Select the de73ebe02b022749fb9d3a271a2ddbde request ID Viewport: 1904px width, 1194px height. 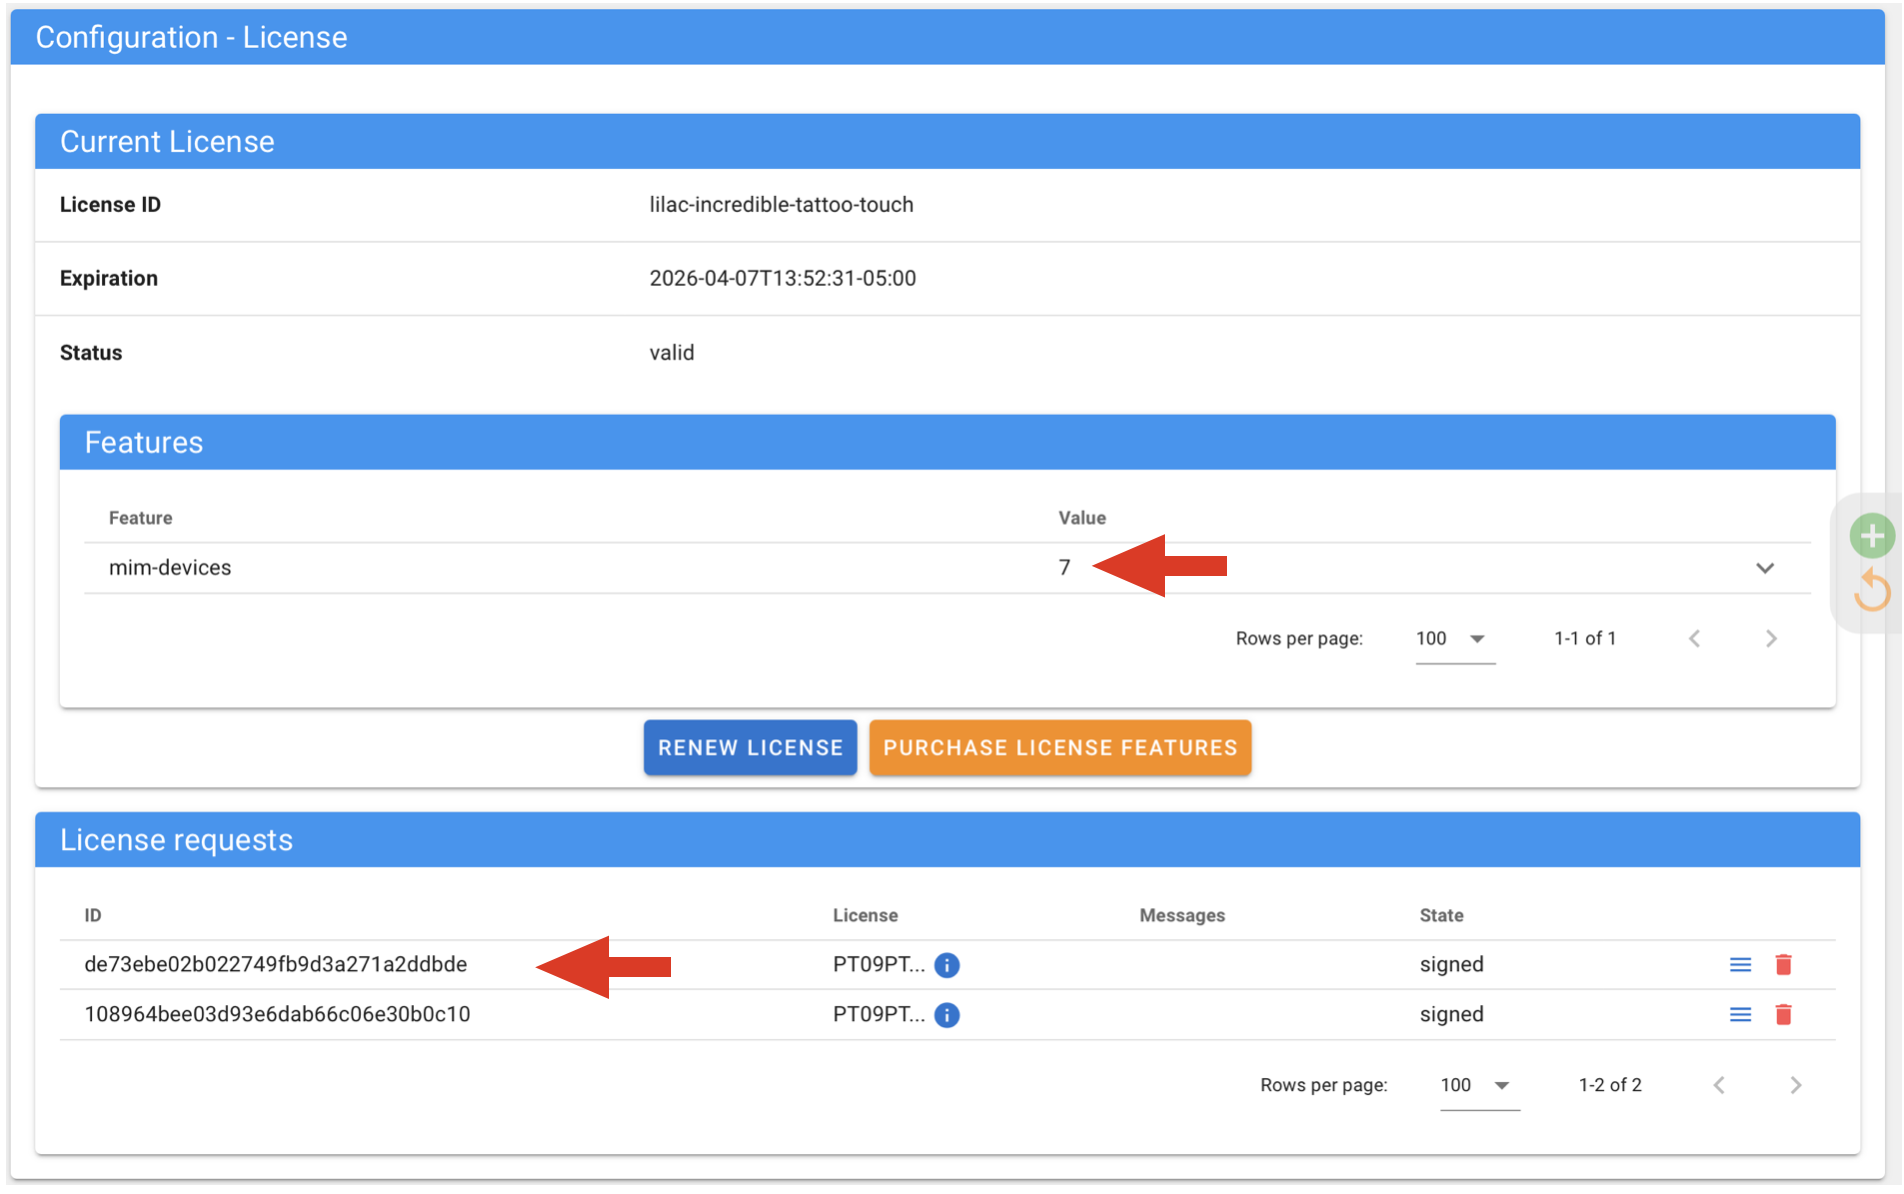point(276,965)
